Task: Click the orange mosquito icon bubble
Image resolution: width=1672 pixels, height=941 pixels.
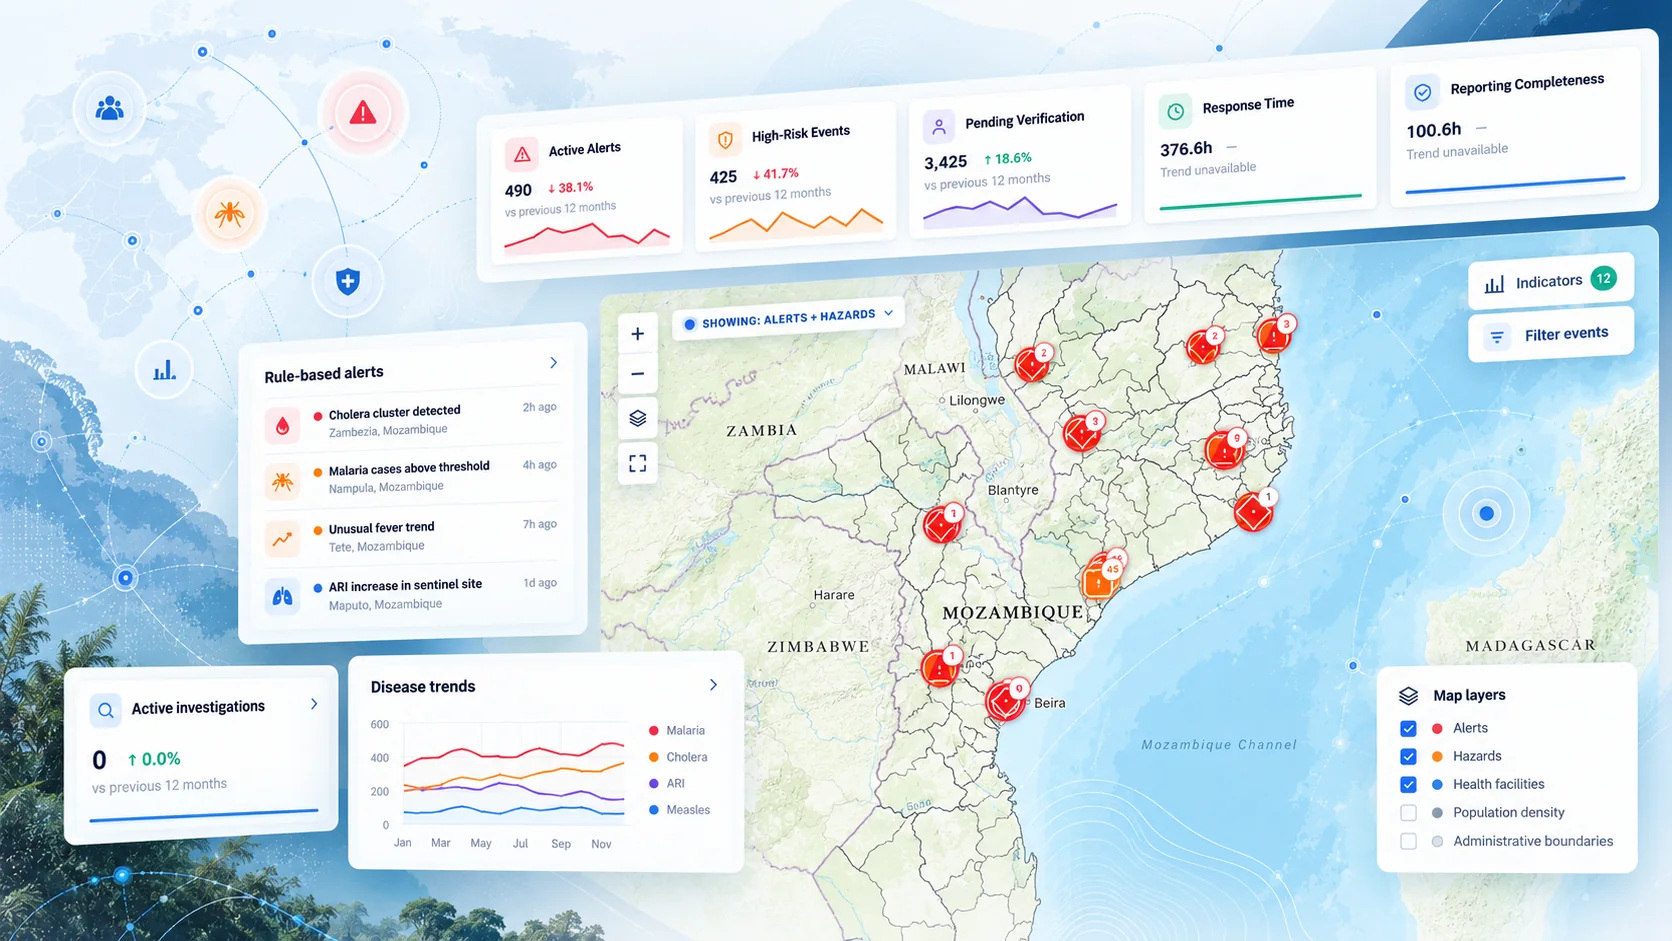Action: tap(230, 213)
